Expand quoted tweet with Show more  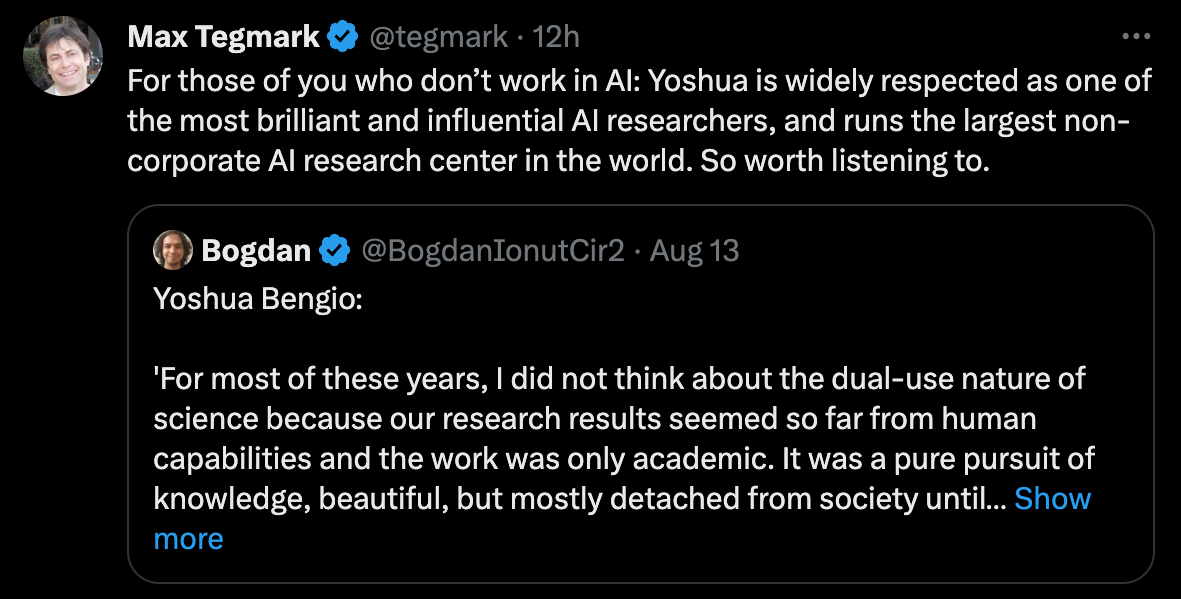[622, 518]
